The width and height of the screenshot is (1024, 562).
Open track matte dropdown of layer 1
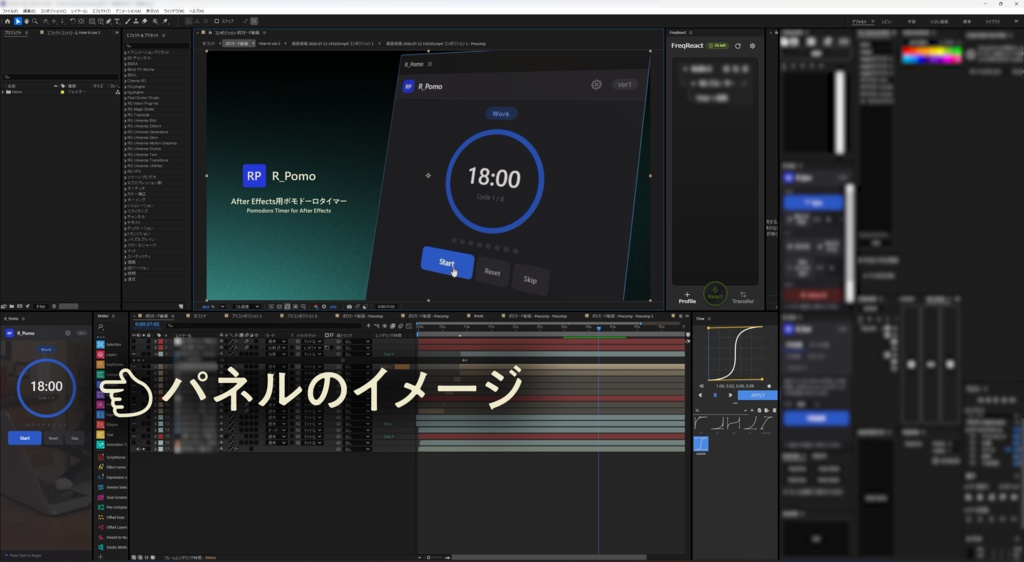point(312,341)
